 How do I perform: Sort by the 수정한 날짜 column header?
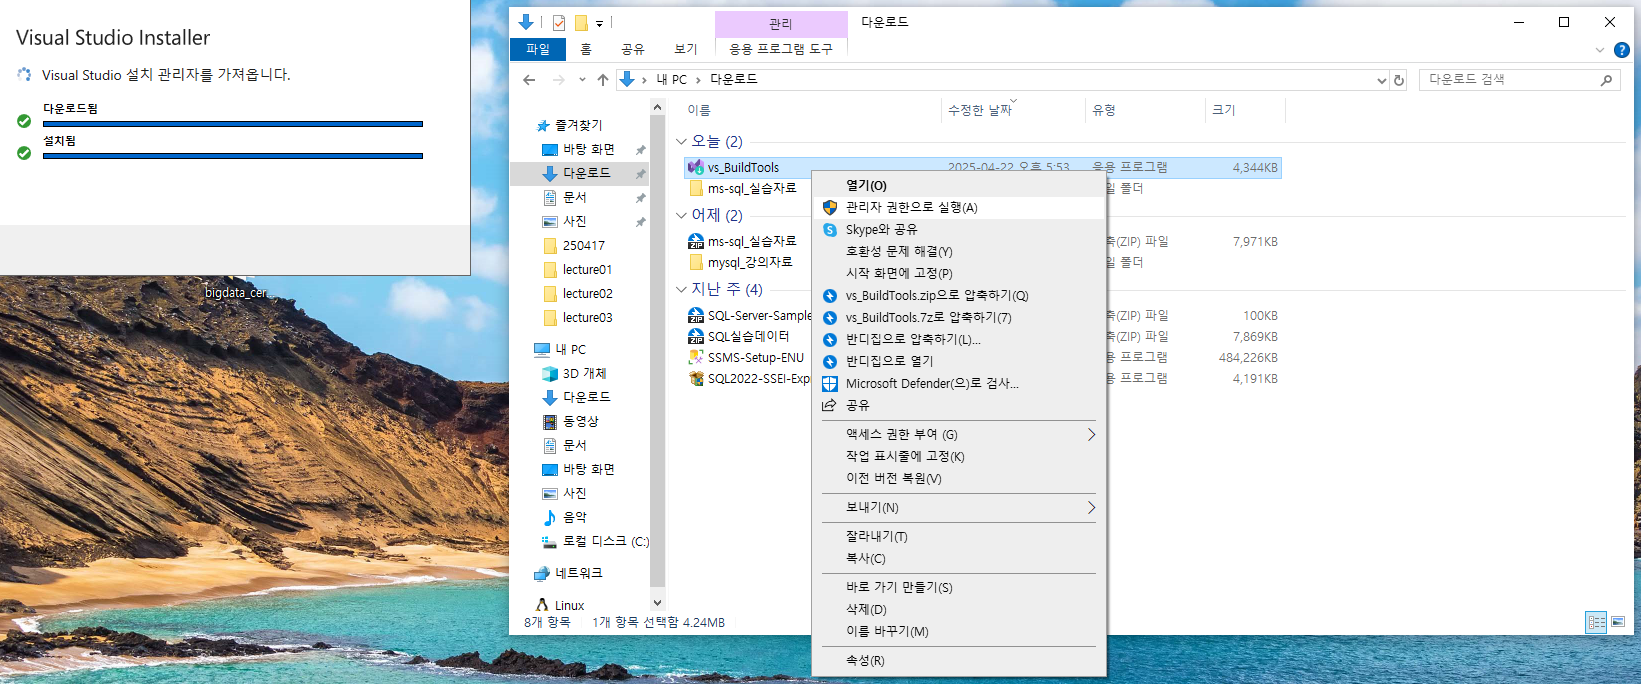[x=1014, y=110]
